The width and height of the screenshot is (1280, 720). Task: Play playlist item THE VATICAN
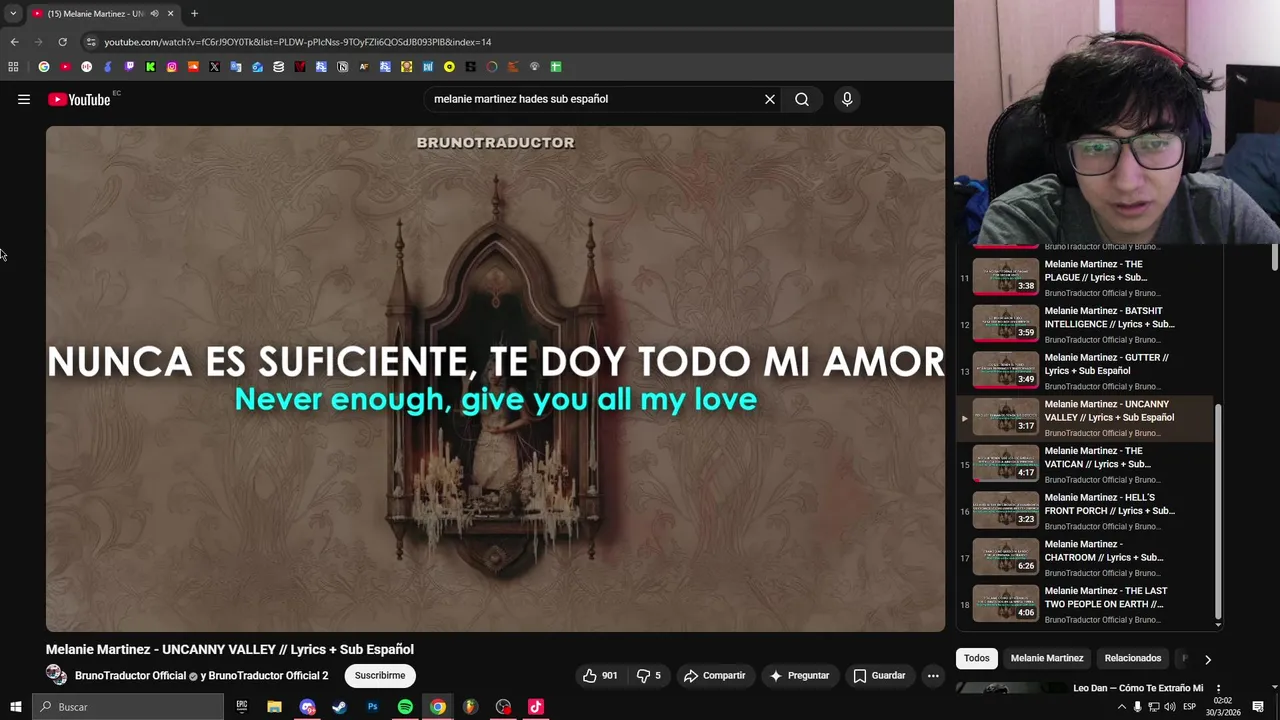[x=1086, y=464]
